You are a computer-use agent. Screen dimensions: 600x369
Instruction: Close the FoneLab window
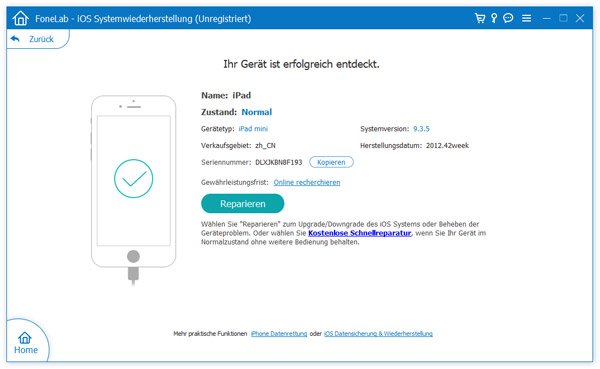580,18
